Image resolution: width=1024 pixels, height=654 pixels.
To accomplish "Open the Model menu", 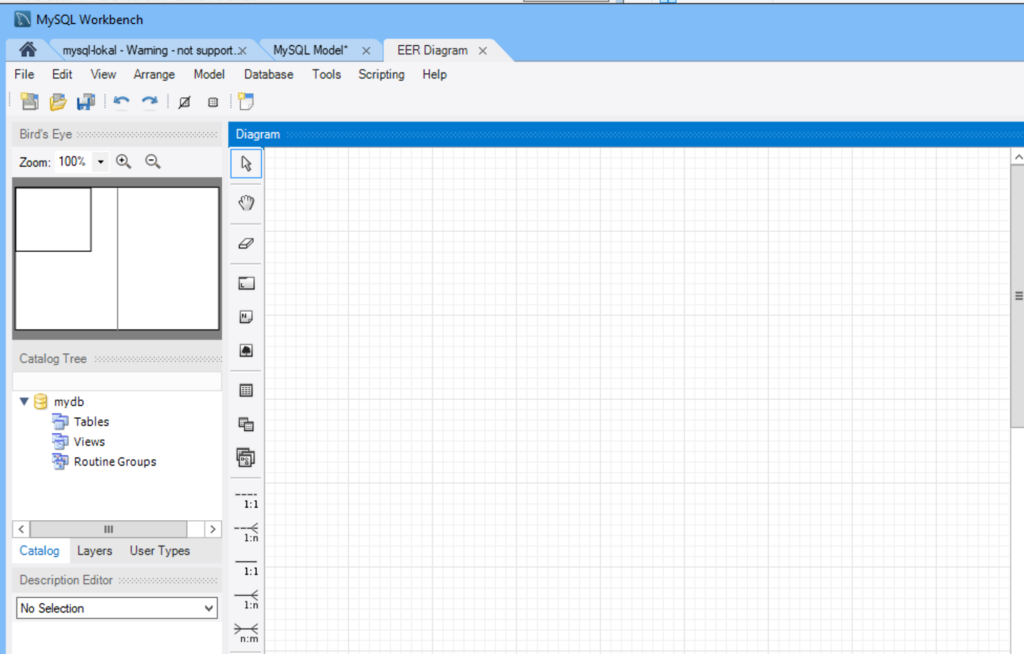I will click(x=209, y=74).
